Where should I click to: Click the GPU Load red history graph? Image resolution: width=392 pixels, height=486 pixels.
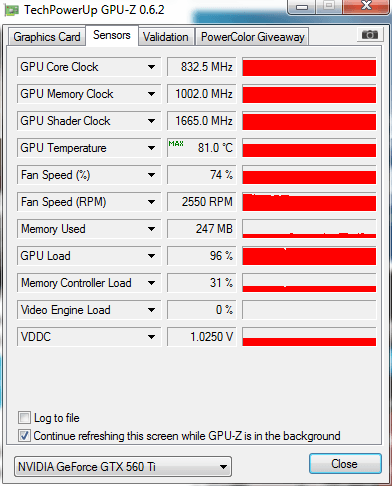(x=309, y=256)
